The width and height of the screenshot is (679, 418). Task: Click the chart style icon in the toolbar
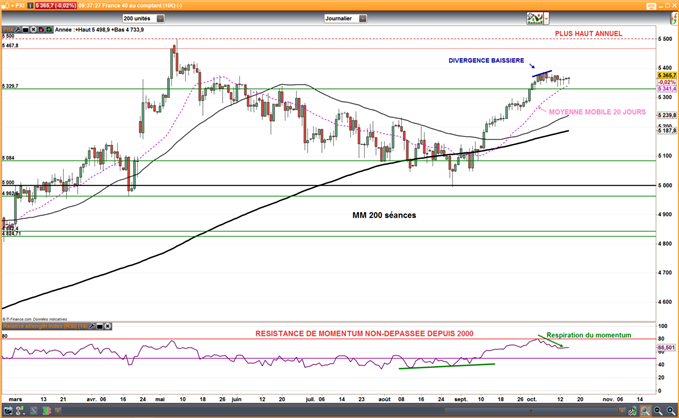point(535,19)
